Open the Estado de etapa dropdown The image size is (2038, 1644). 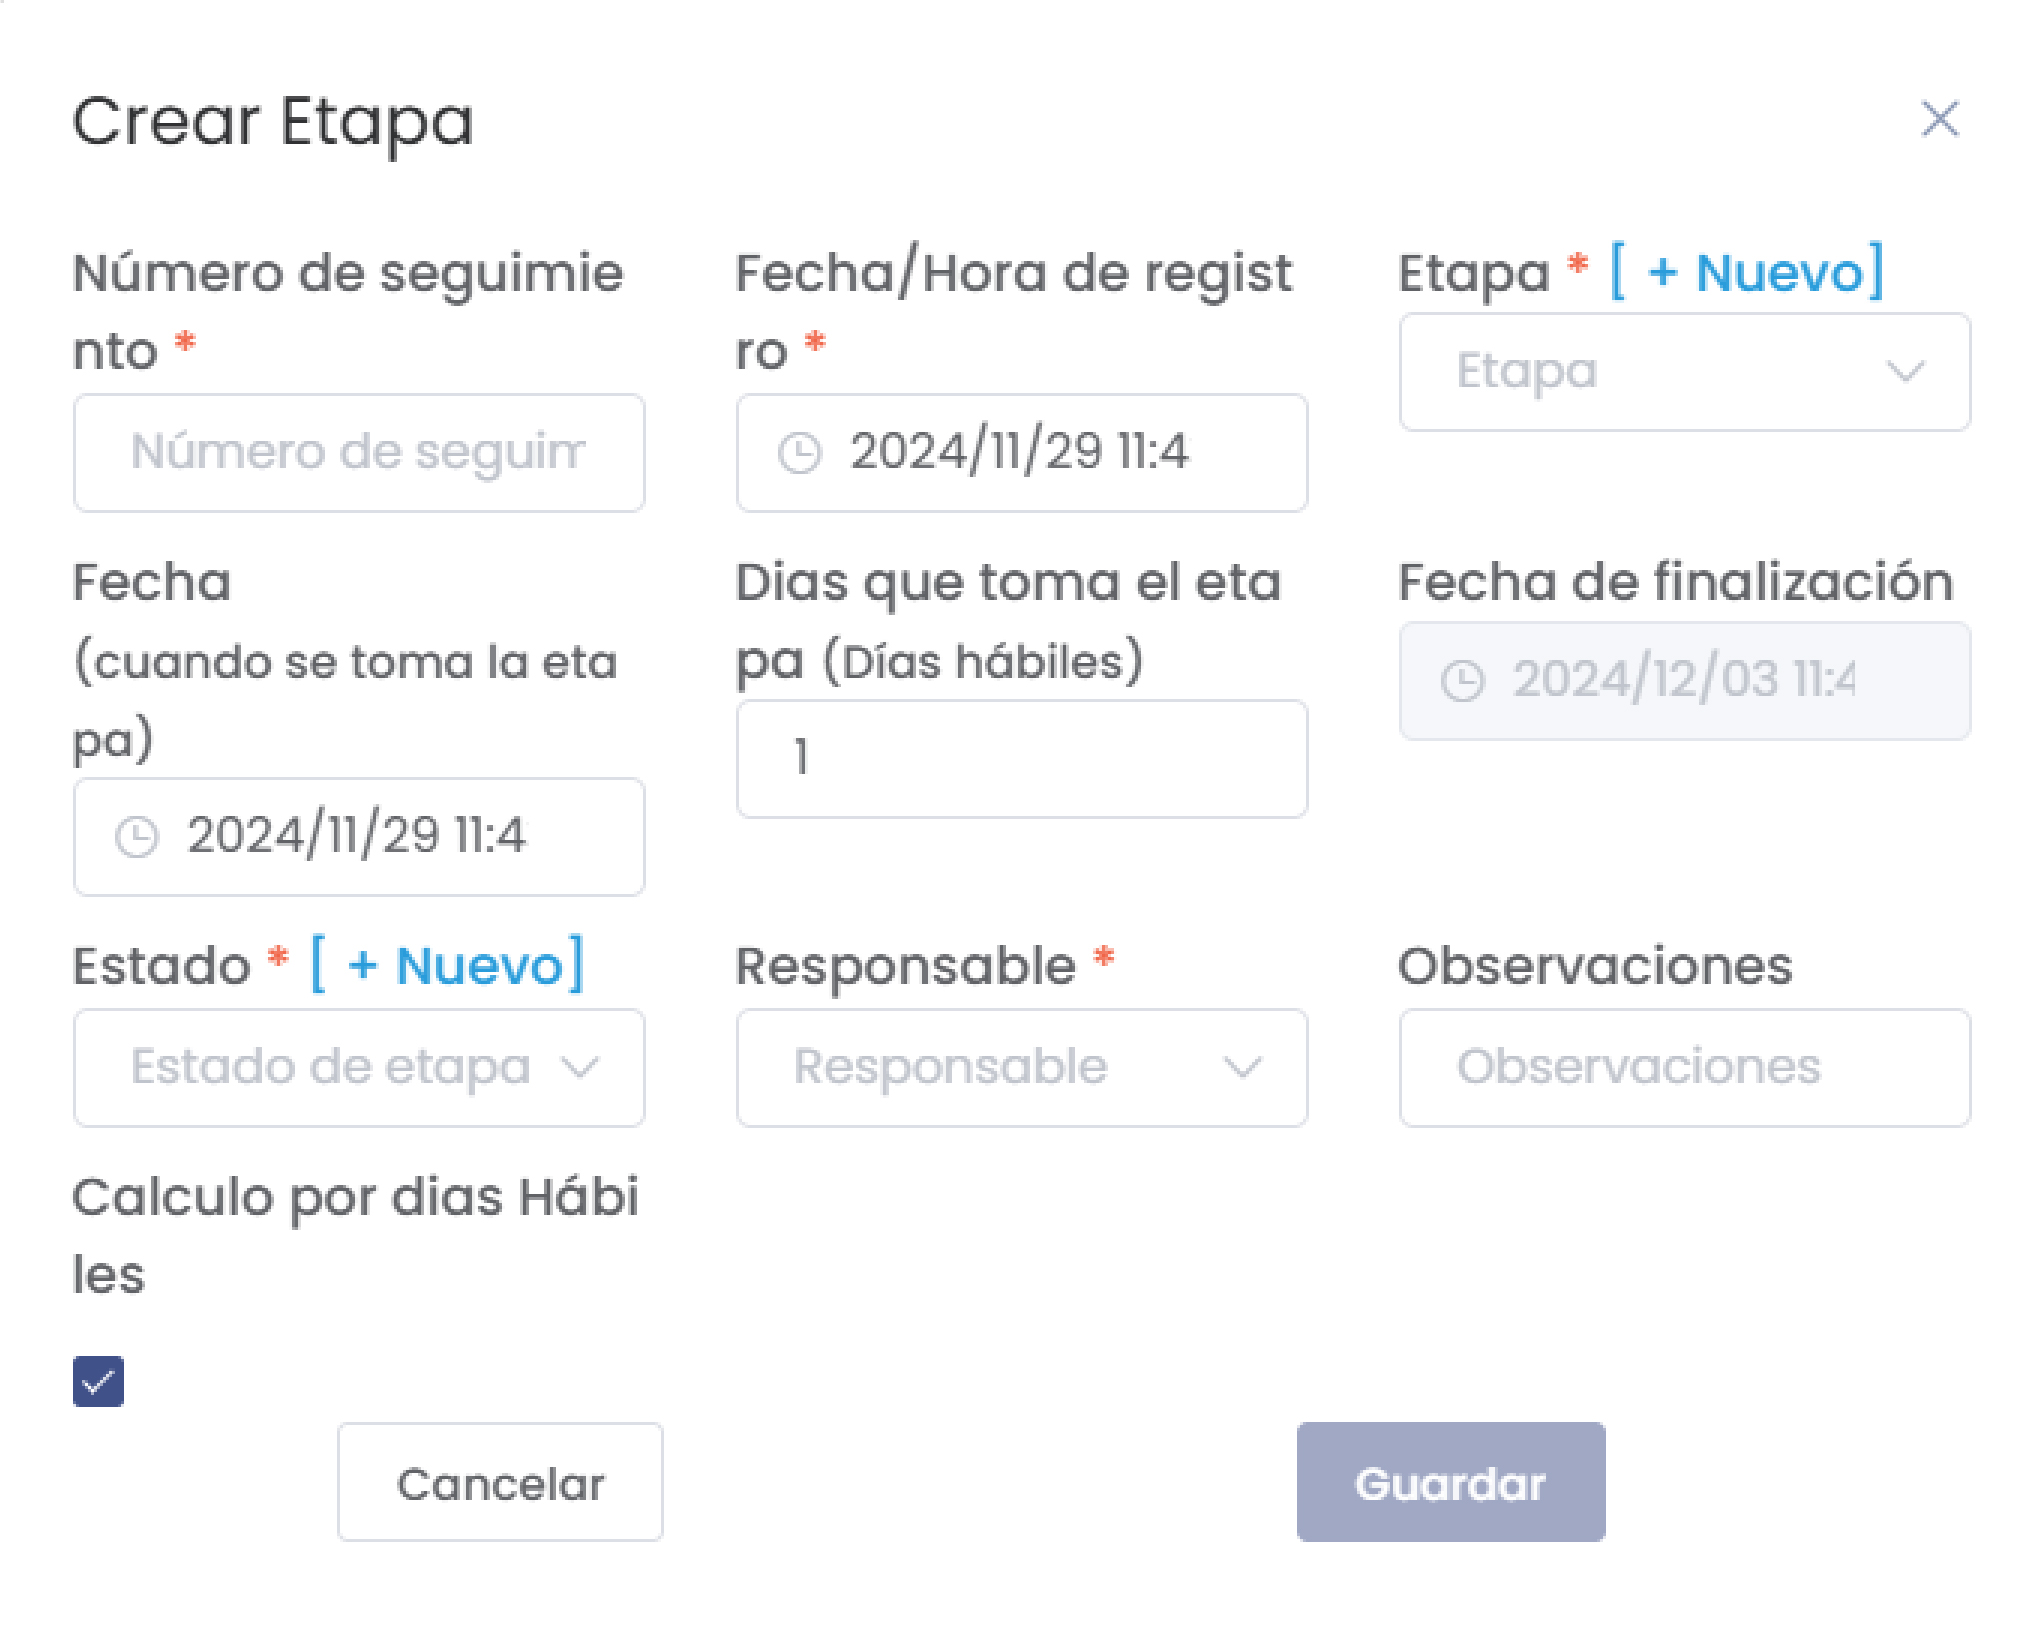point(358,1068)
